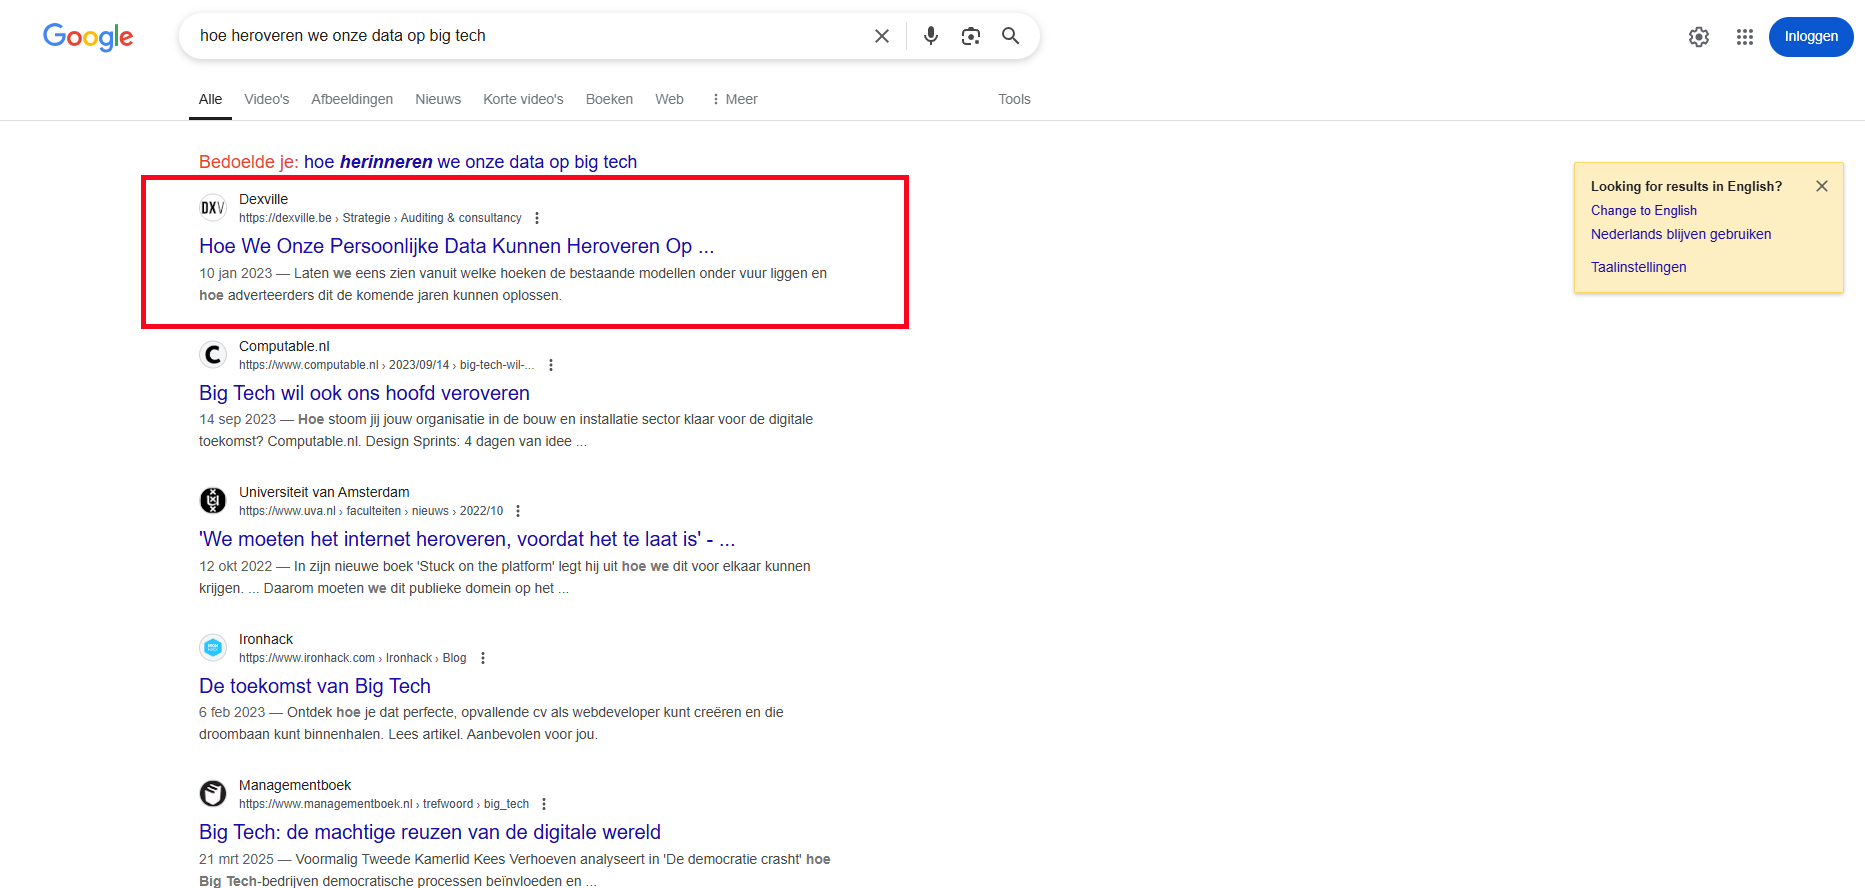Click the Universiteit van Amsterdam favicon
The image size is (1865, 888).
click(213, 500)
